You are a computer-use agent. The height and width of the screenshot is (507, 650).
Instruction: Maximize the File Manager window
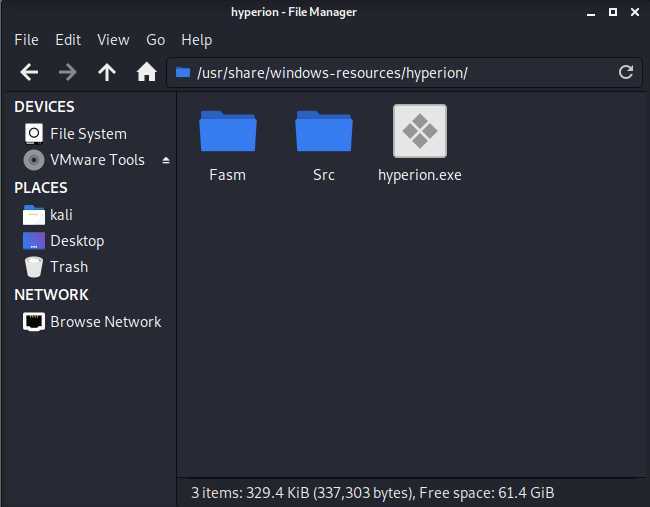tap(613, 12)
